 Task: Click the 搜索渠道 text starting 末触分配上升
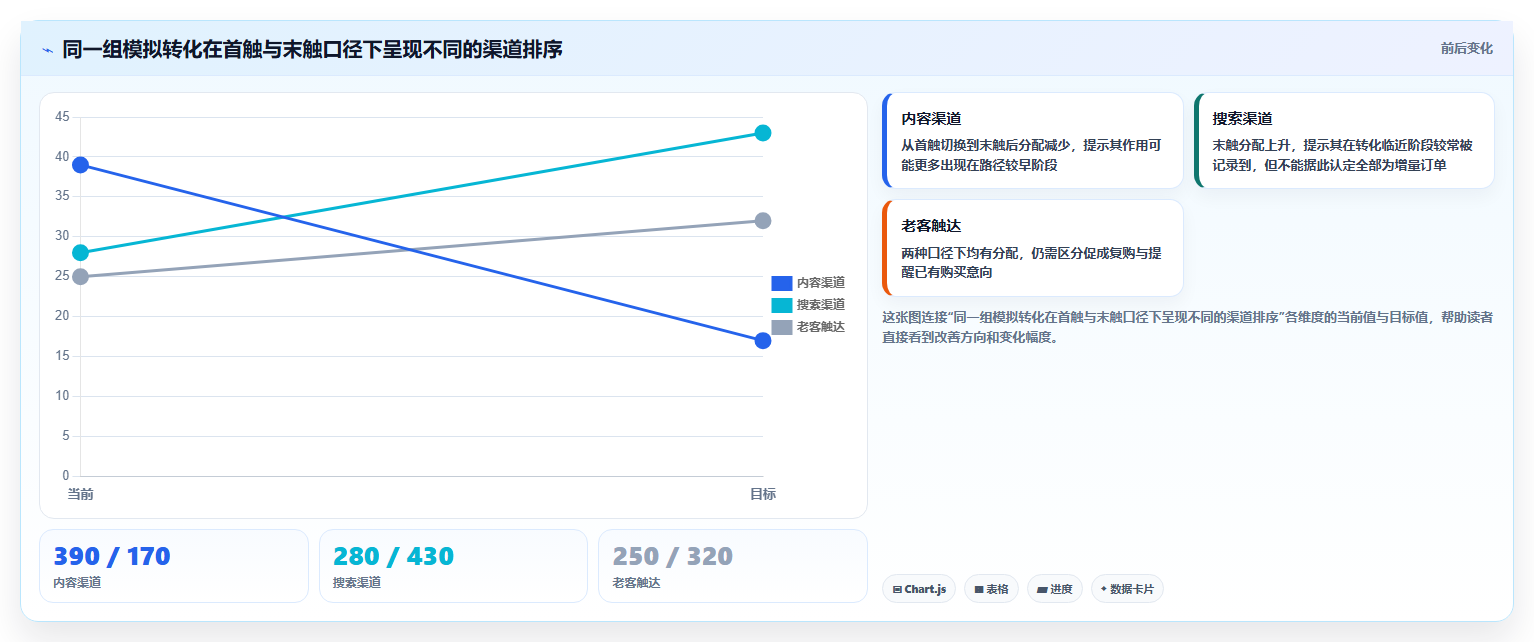coord(1343,155)
